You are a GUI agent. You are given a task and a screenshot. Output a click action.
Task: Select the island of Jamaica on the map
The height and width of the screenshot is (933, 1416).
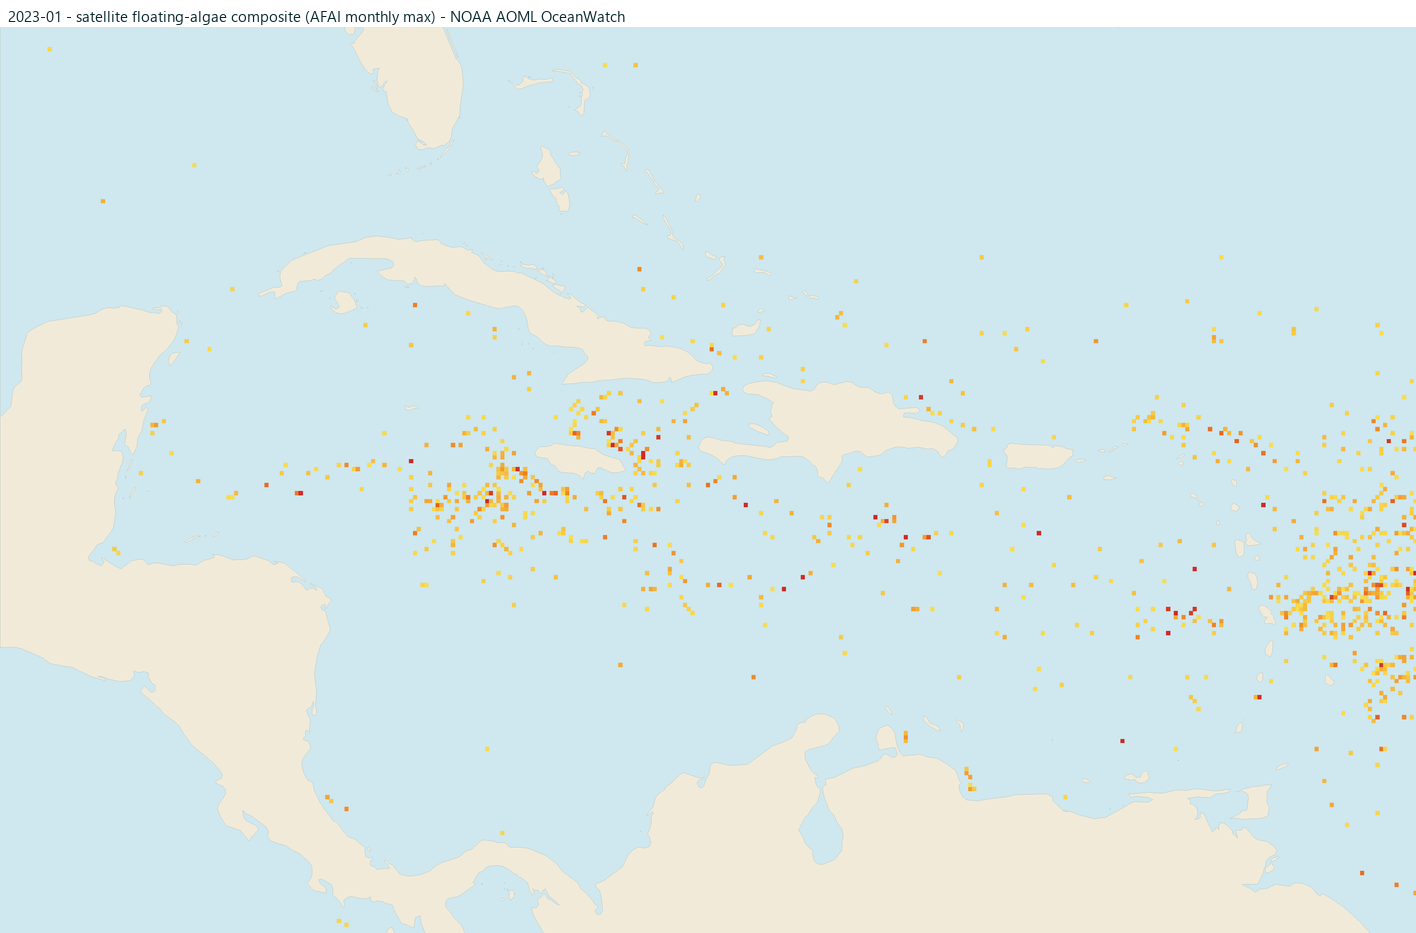pyautogui.click(x=580, y=459)
